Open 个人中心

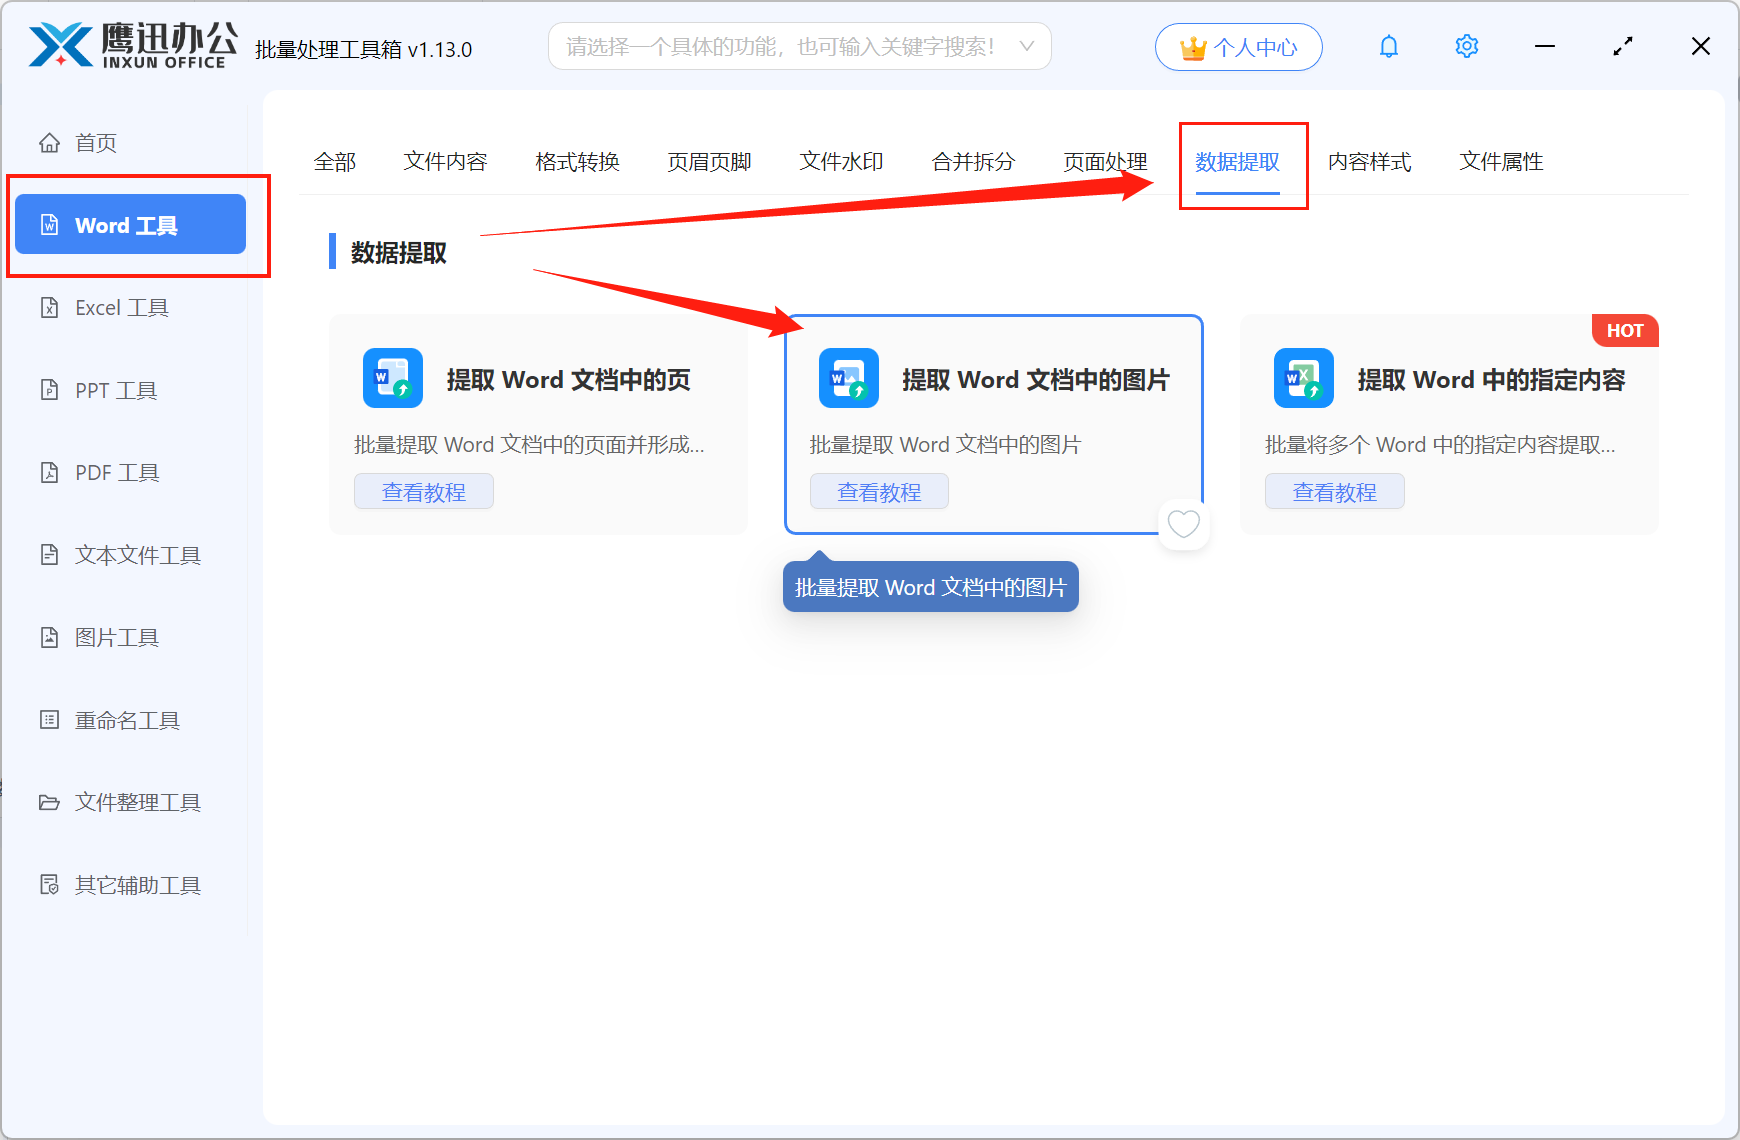coord(1238,46)
